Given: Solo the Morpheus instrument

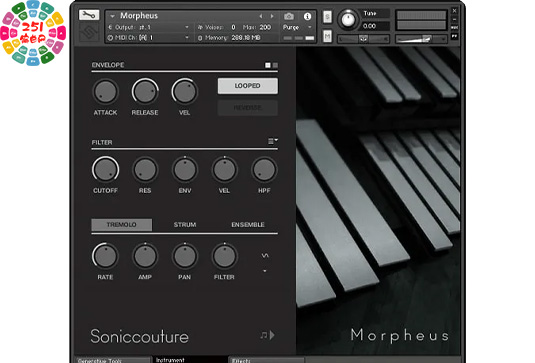Looking at the screenshot, I should pyautogui.click(x=327, y=16).
